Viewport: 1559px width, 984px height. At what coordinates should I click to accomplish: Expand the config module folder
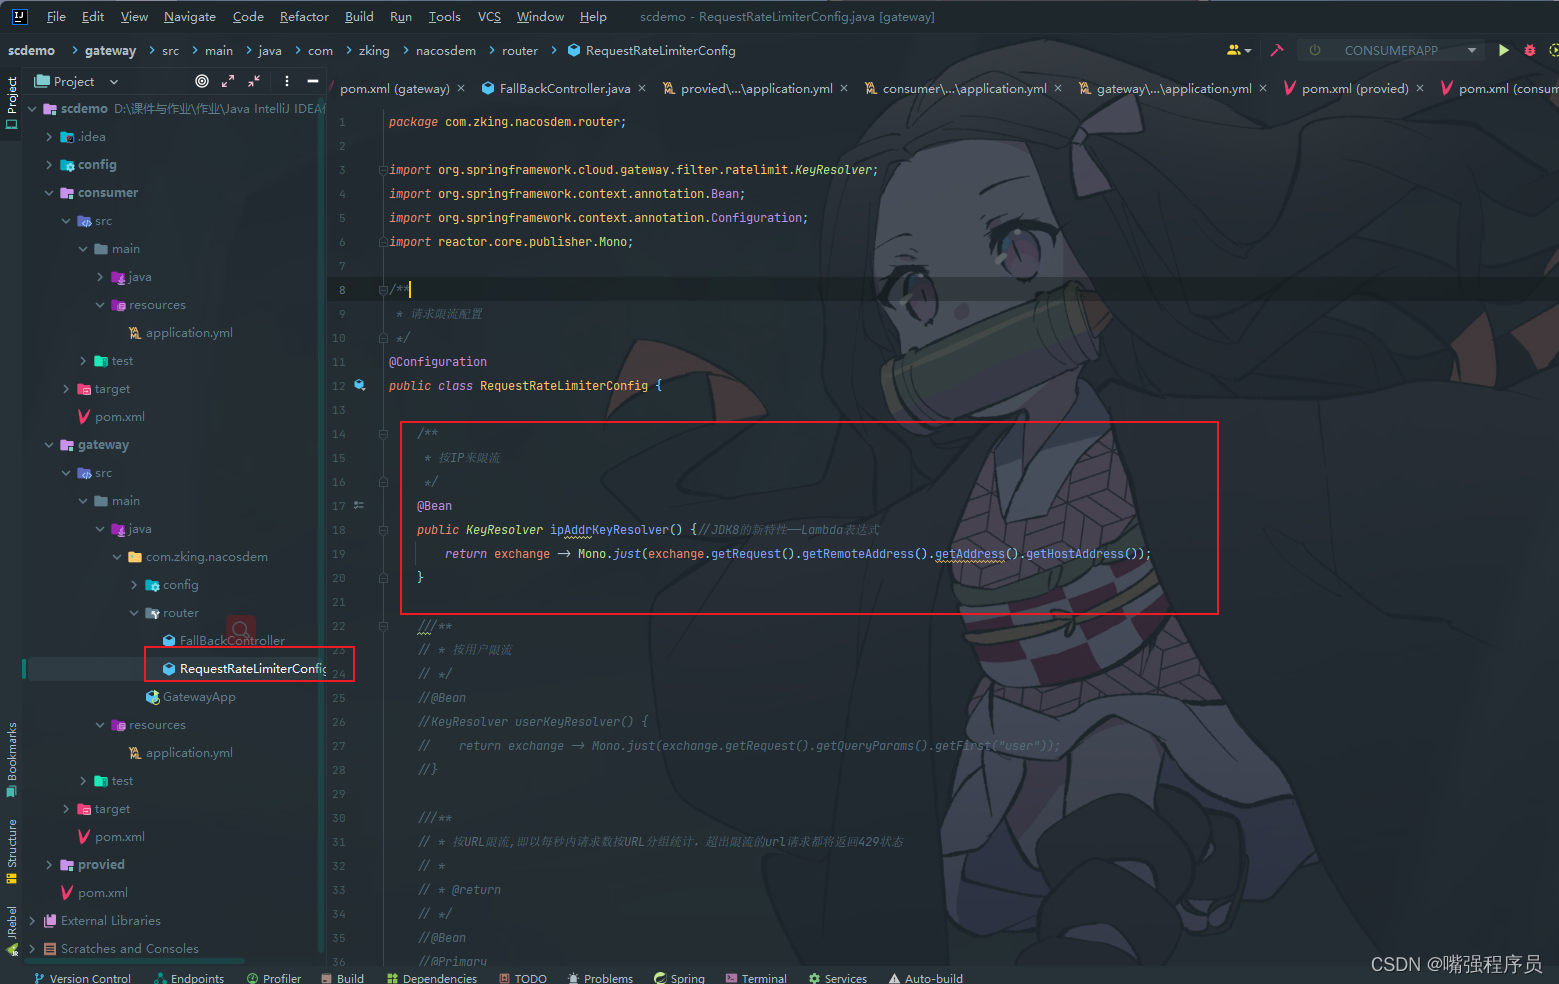pos(49,164)
